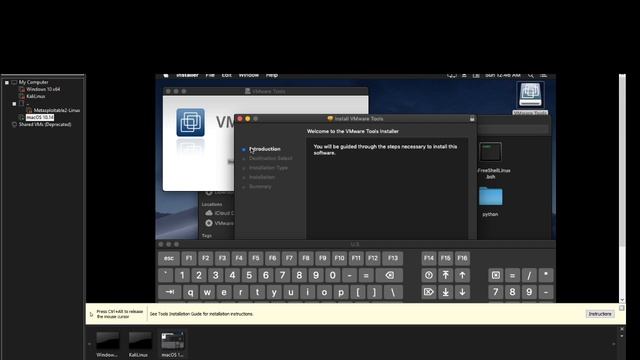Image resolution: width=640 pixels, height=360 pixels.
Task: Click the numpad 7 key
Action: tap(496, 292)
